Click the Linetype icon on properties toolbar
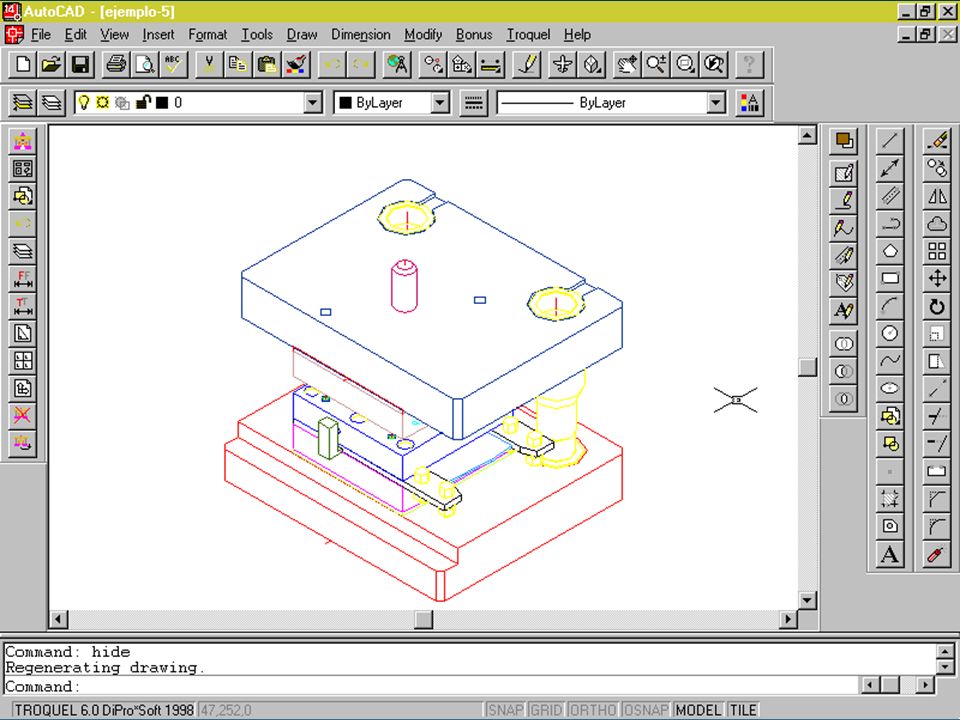The width and height of the screenshot is (960, 720). click(x=473, y=103)
